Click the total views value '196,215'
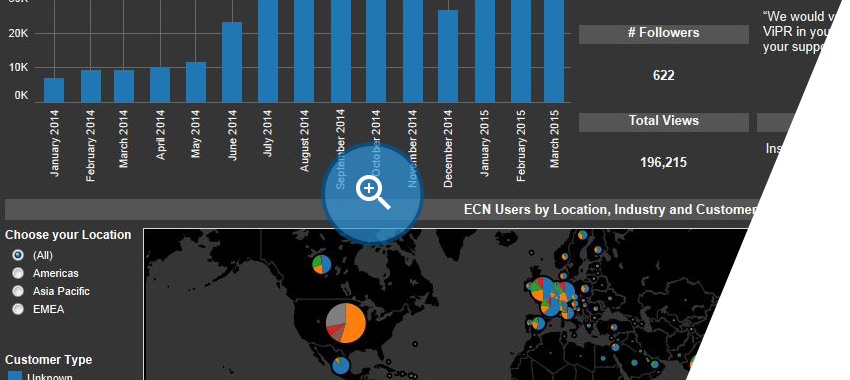This screenshot has width=850, height=380. [x=664, y=162]
